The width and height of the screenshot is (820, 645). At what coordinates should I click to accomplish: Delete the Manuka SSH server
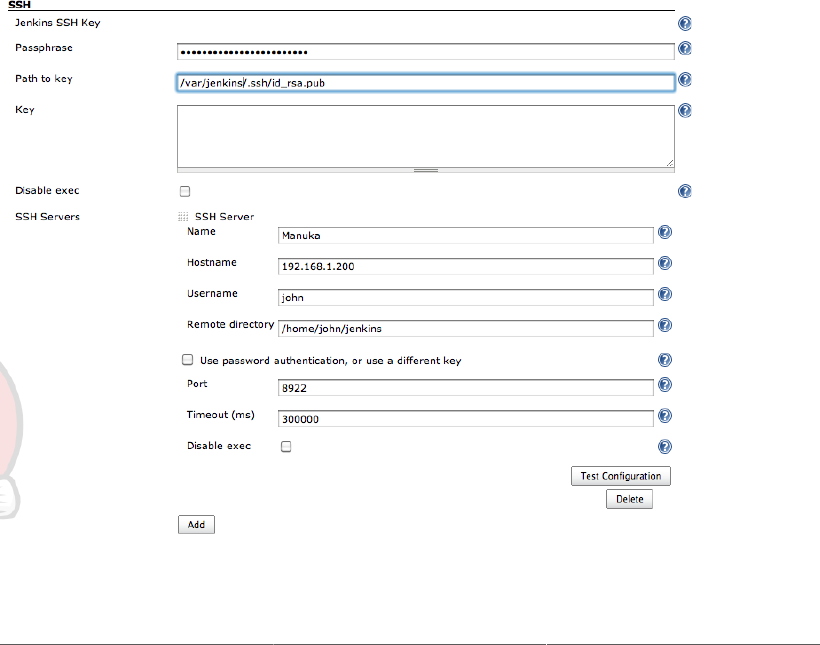click(x=629, y=499)
